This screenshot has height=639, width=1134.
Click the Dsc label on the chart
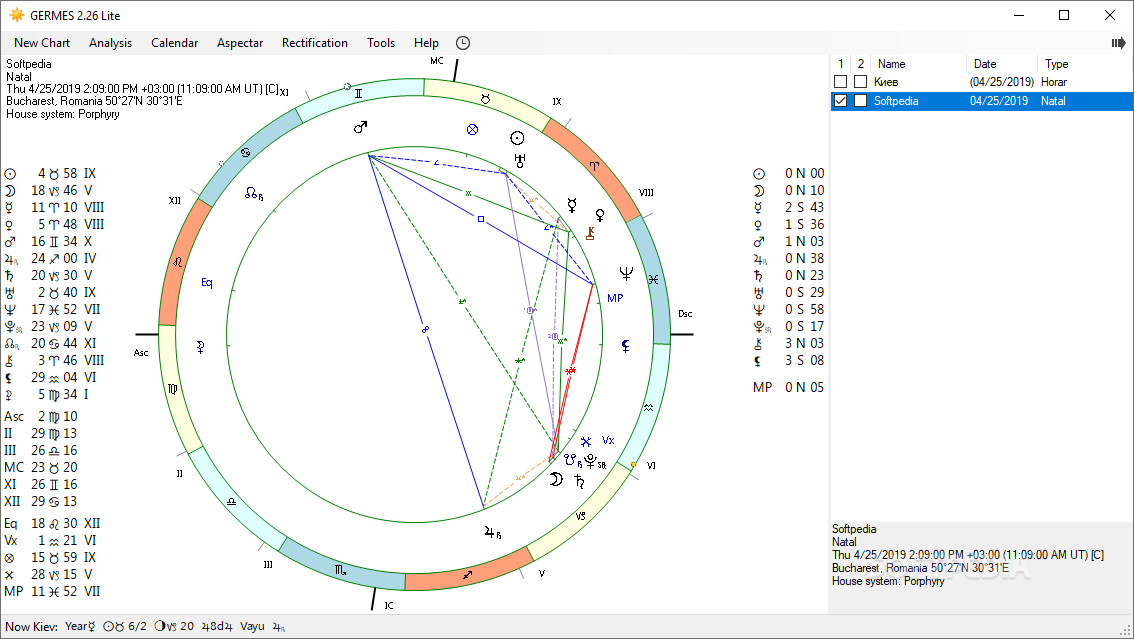[x=685, y=314]
